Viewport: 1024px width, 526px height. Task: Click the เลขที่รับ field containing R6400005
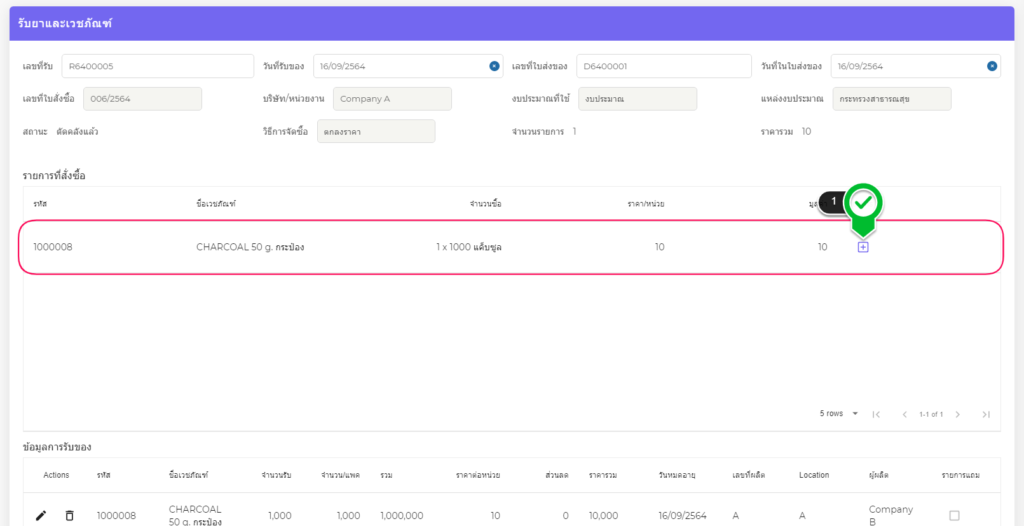coord(157,66)
